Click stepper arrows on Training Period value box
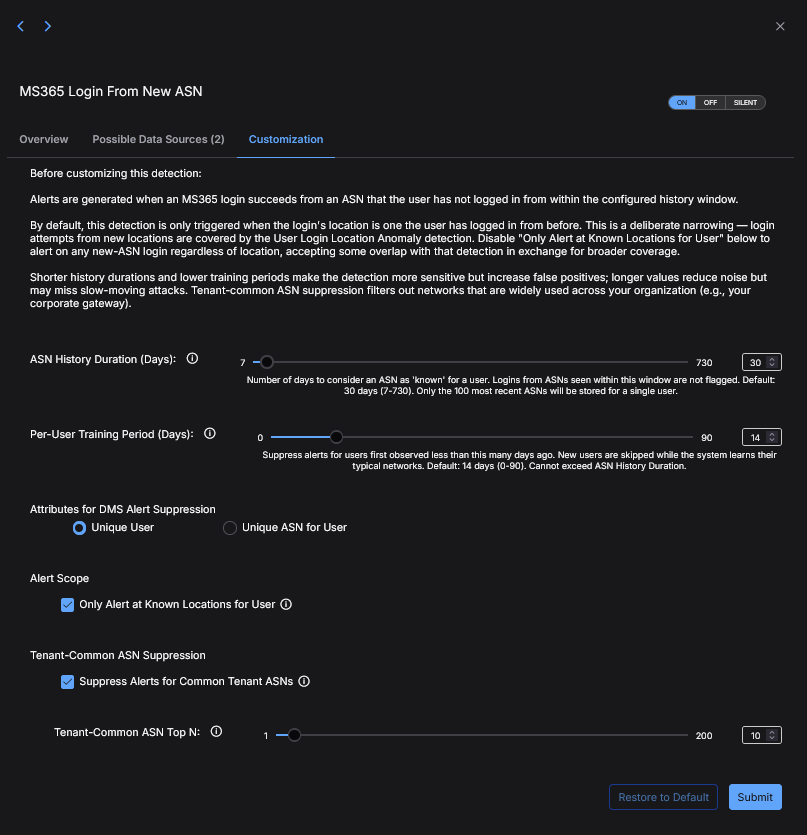 (x=771, y=437)
